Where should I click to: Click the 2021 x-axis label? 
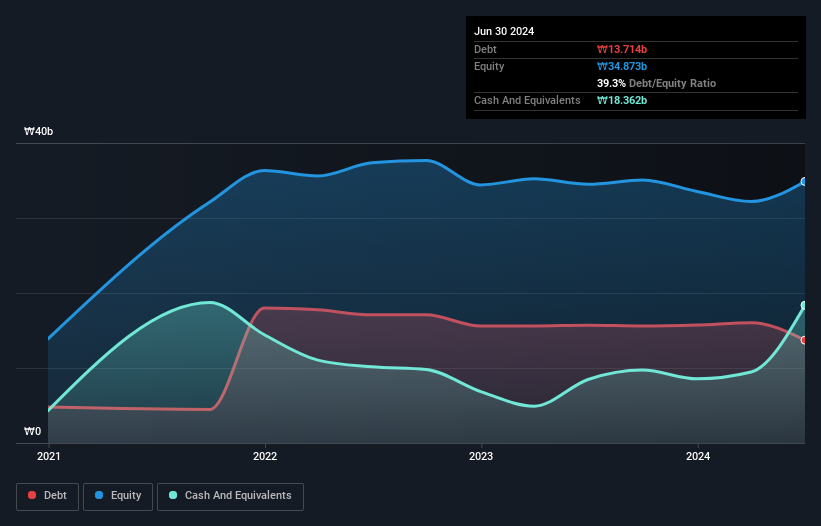coord(49,456)
